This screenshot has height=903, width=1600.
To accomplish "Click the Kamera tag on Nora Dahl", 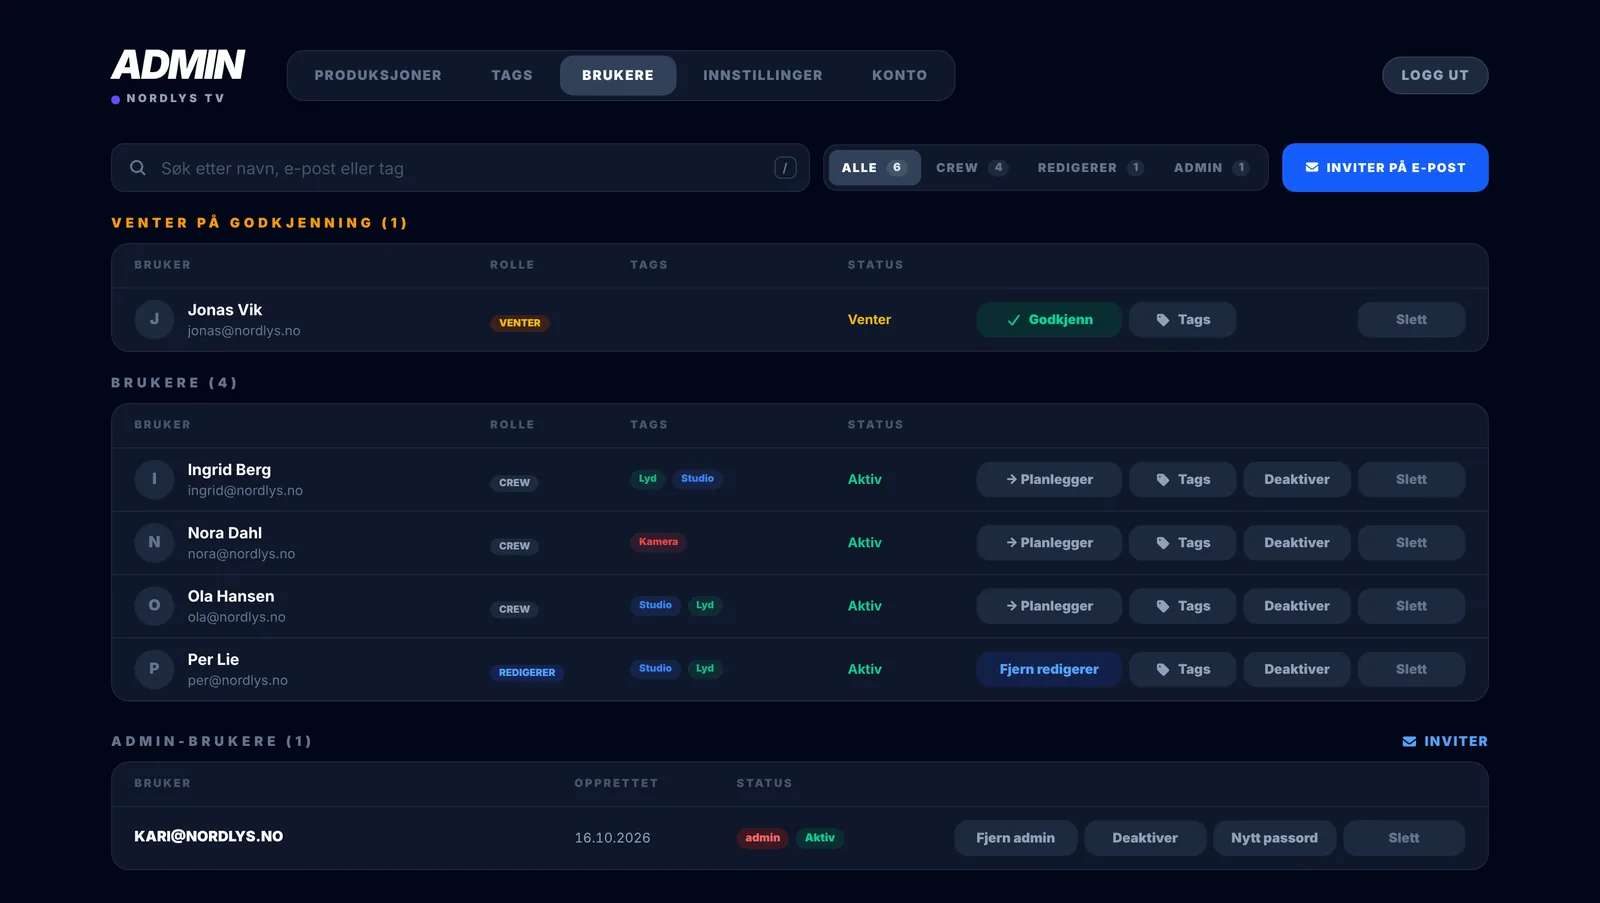I will click(x=658, y=542).
